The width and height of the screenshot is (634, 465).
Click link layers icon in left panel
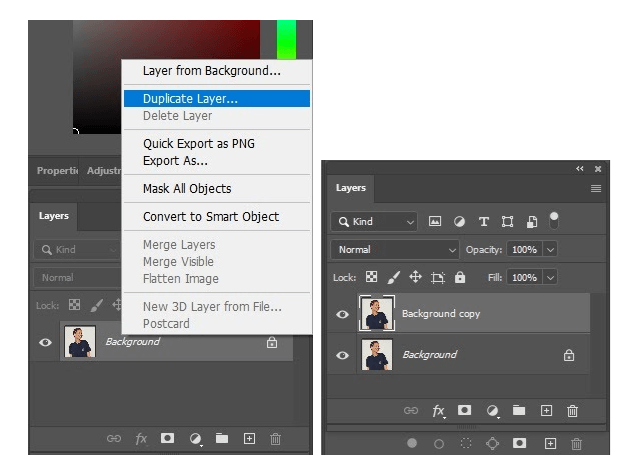click(114, 439)
